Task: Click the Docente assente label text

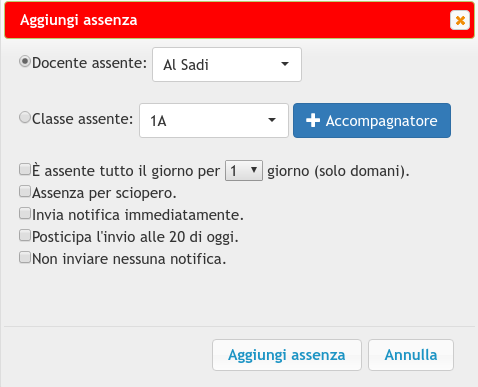Action: pos(89,63)
